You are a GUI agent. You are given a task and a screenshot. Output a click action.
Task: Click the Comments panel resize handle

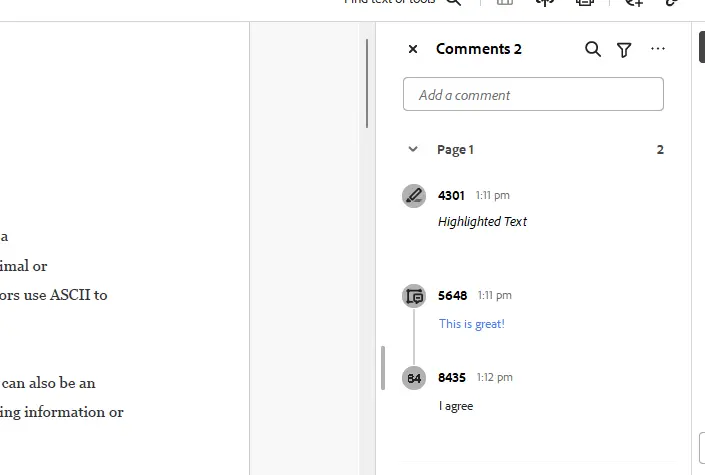[383, 368]
